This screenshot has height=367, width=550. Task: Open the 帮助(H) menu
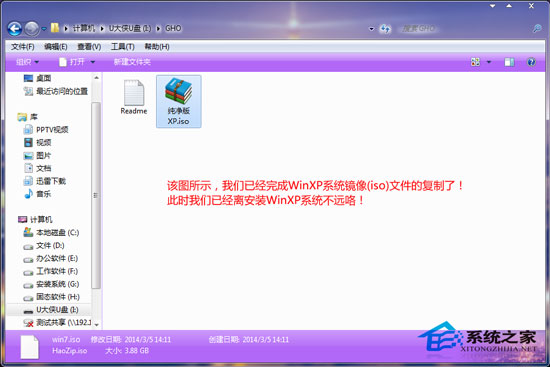coord(157,47)
